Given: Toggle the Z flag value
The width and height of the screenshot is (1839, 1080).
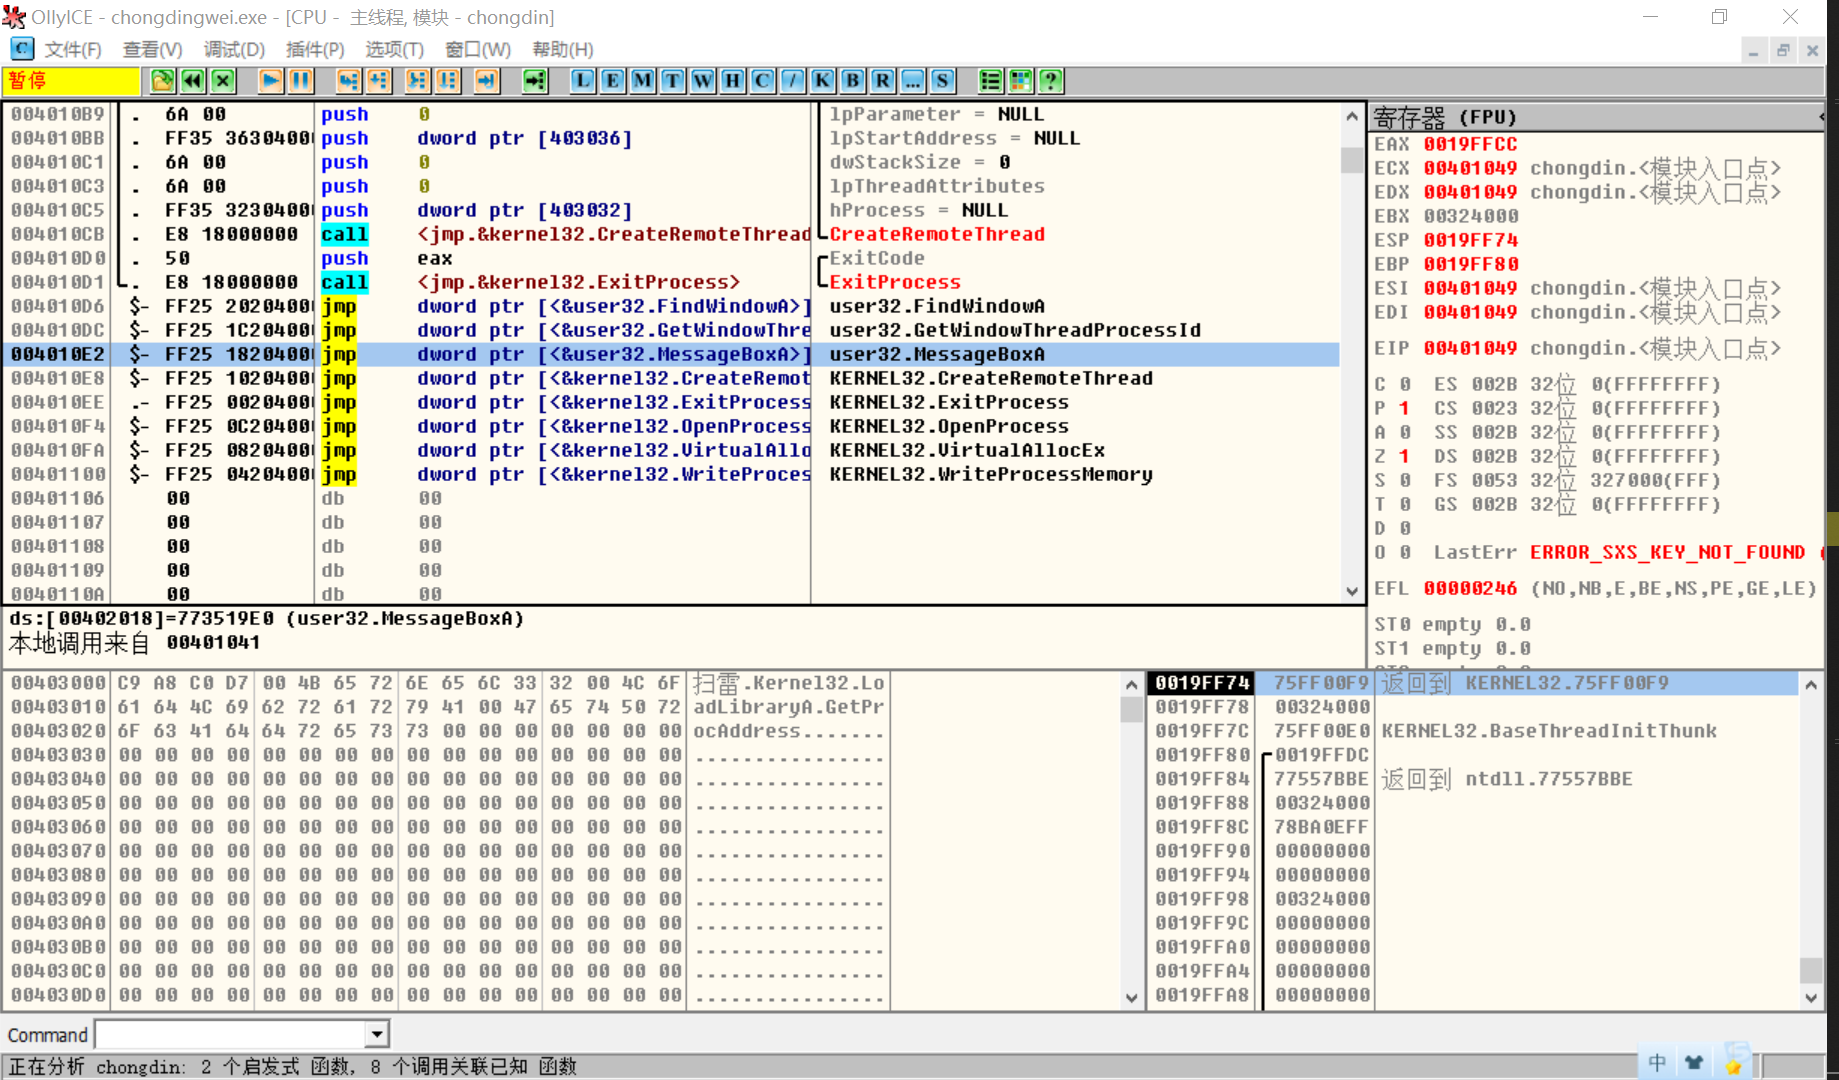Looking at the screenshot, I should [x=1404, y=456].
